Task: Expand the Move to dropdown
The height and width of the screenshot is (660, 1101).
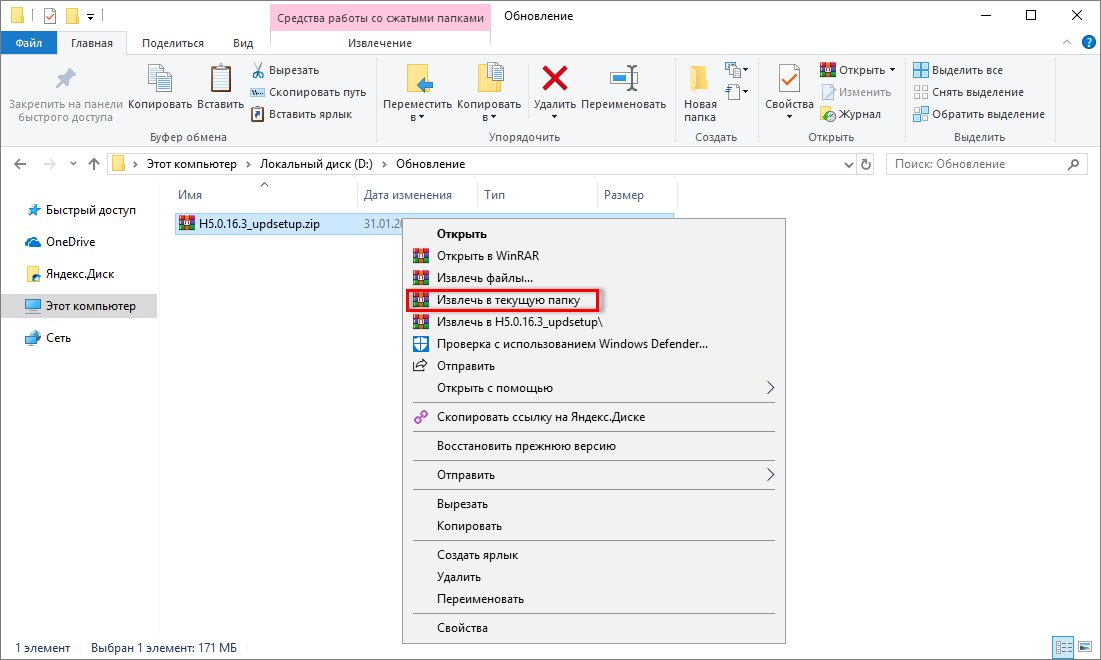Action: (422, 117)
